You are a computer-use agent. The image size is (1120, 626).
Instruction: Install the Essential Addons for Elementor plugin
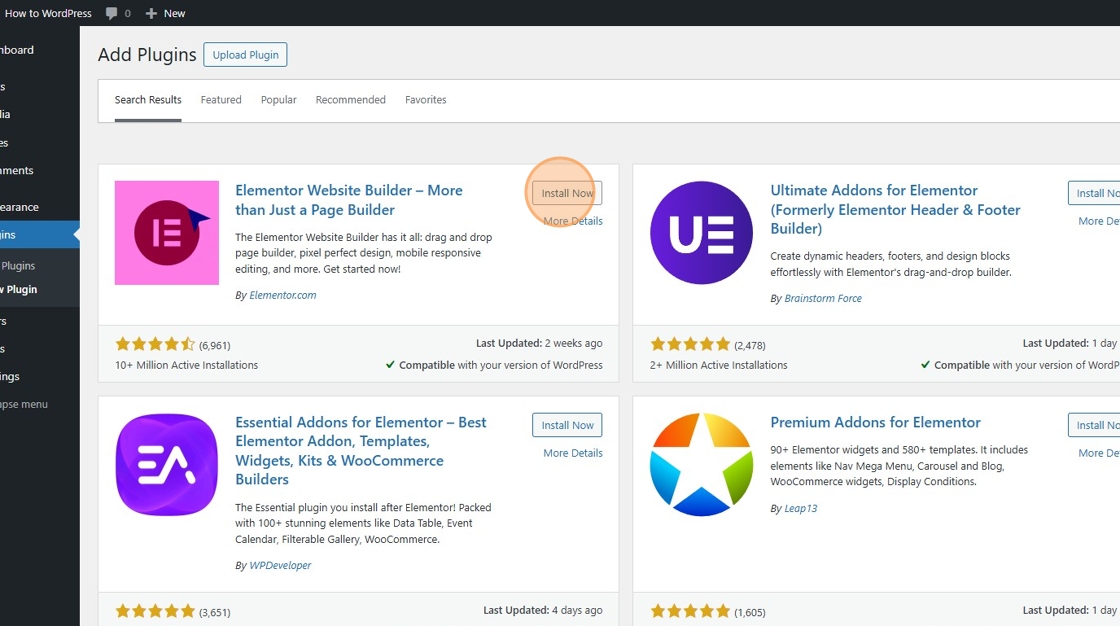point(567,425)
